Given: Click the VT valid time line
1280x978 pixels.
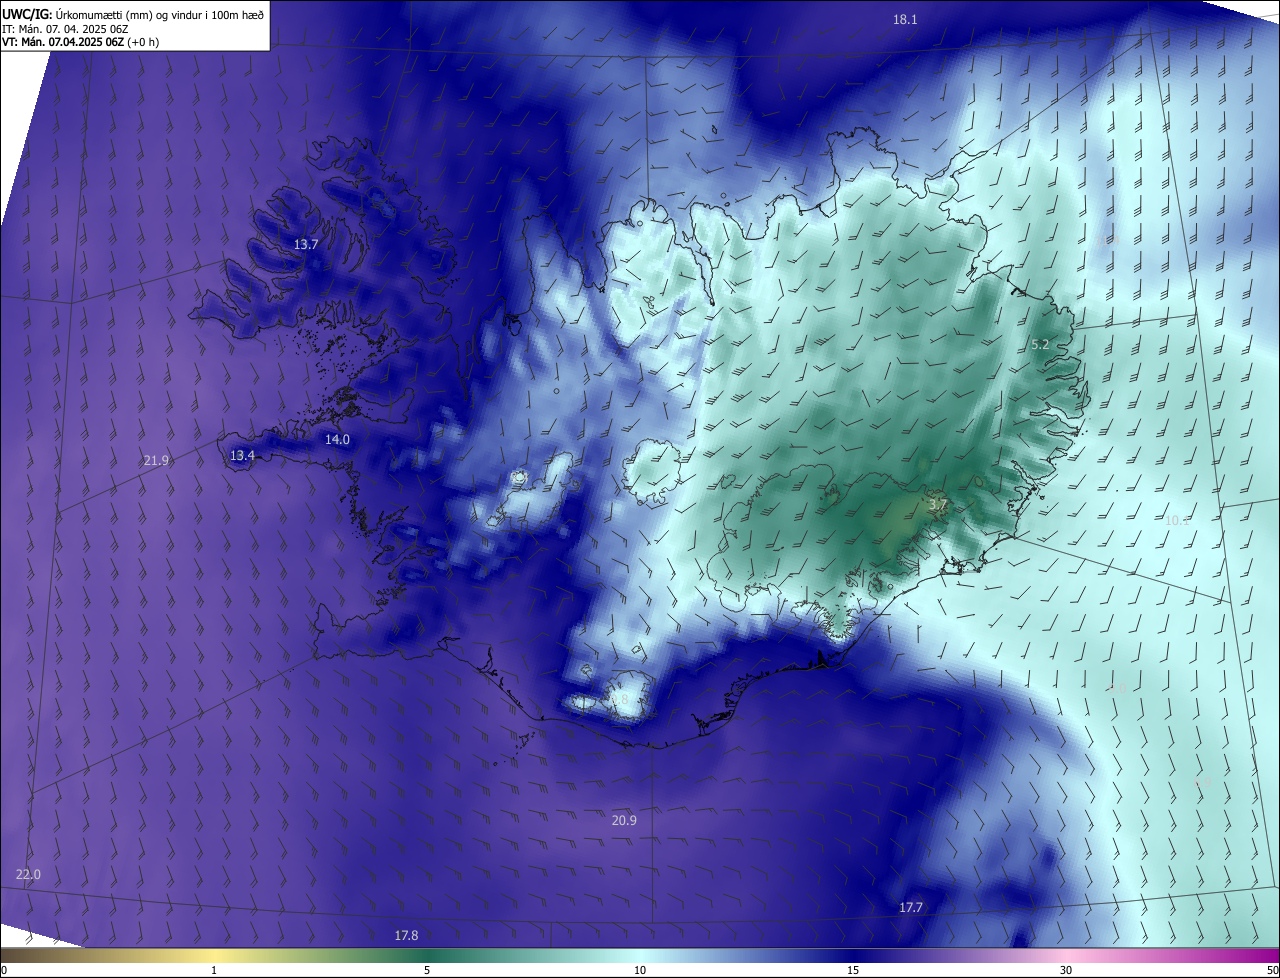Looking at the screenshot, I should (x=80, y=42).
